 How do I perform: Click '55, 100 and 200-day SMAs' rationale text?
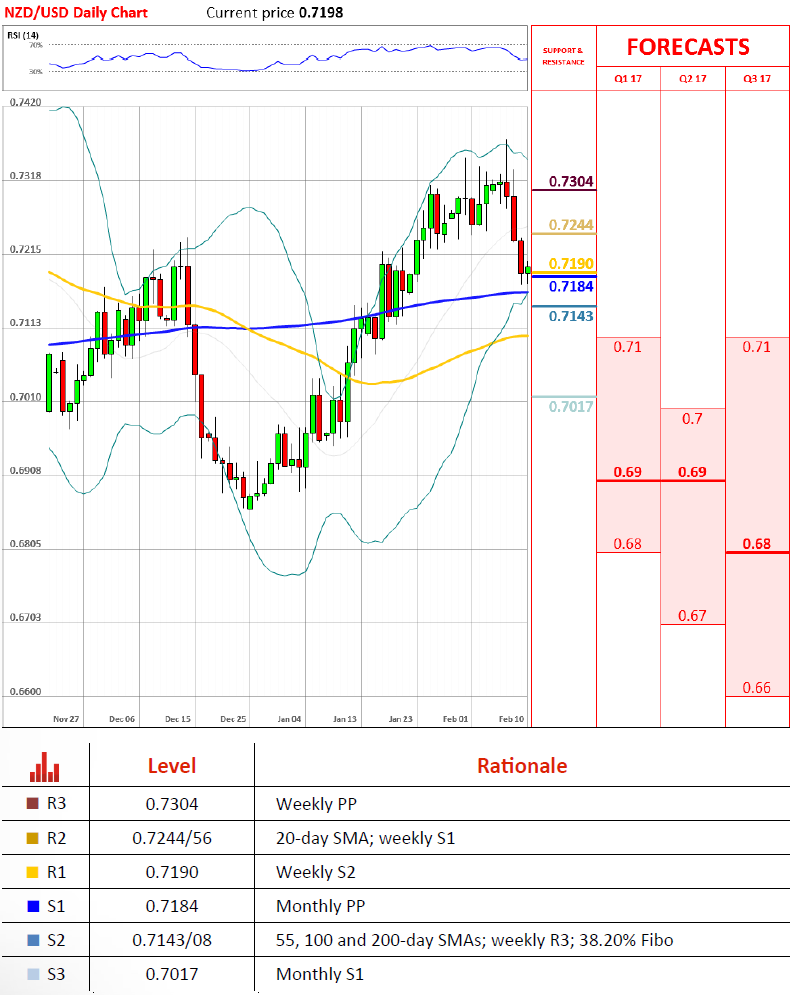pyautogui.click(x=380, y=940)
